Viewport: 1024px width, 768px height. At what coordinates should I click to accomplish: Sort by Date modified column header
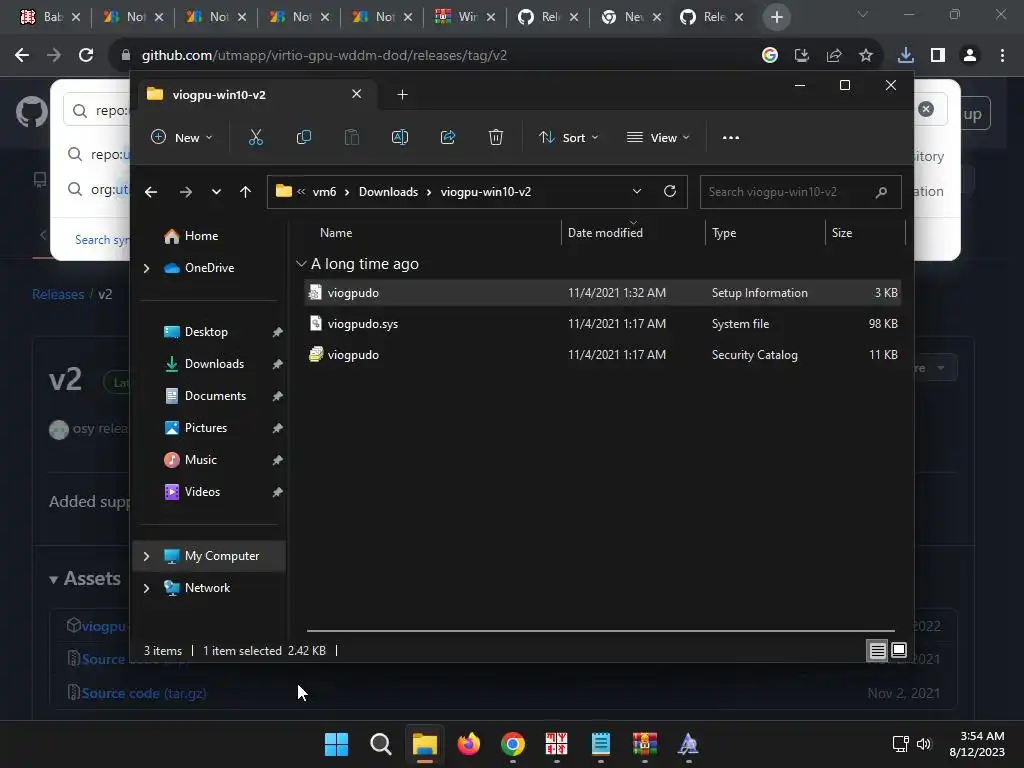click(x=605, y=233)
